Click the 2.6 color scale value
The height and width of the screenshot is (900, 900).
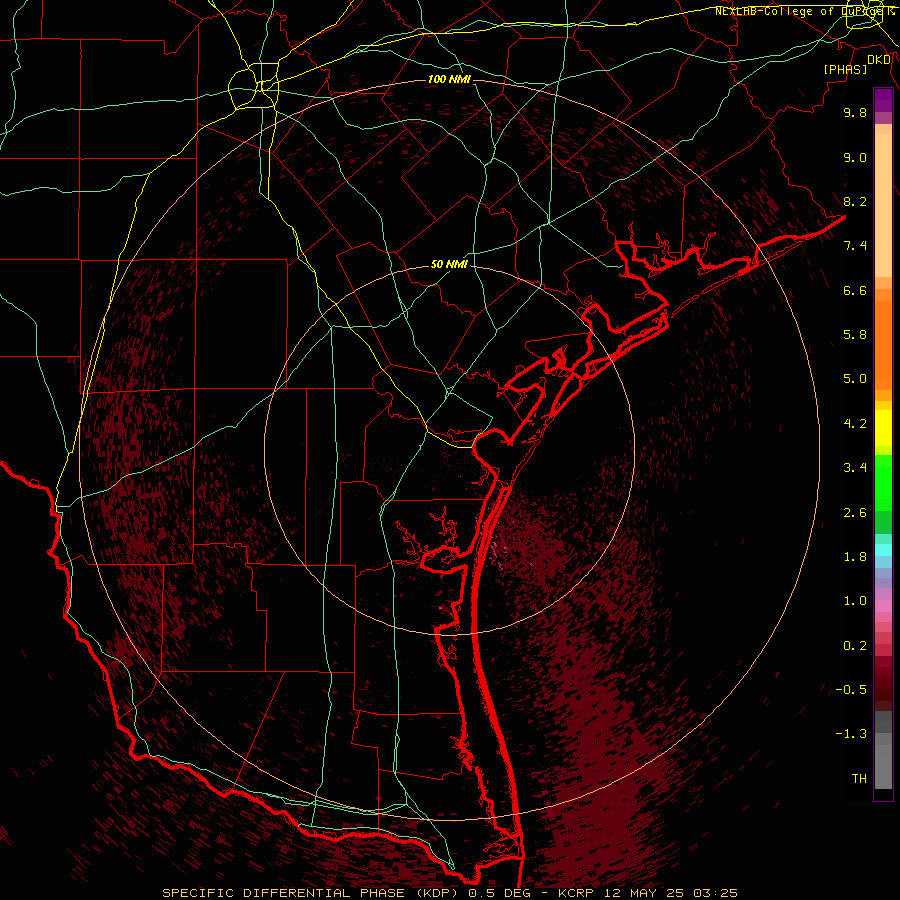pos(855,513)
